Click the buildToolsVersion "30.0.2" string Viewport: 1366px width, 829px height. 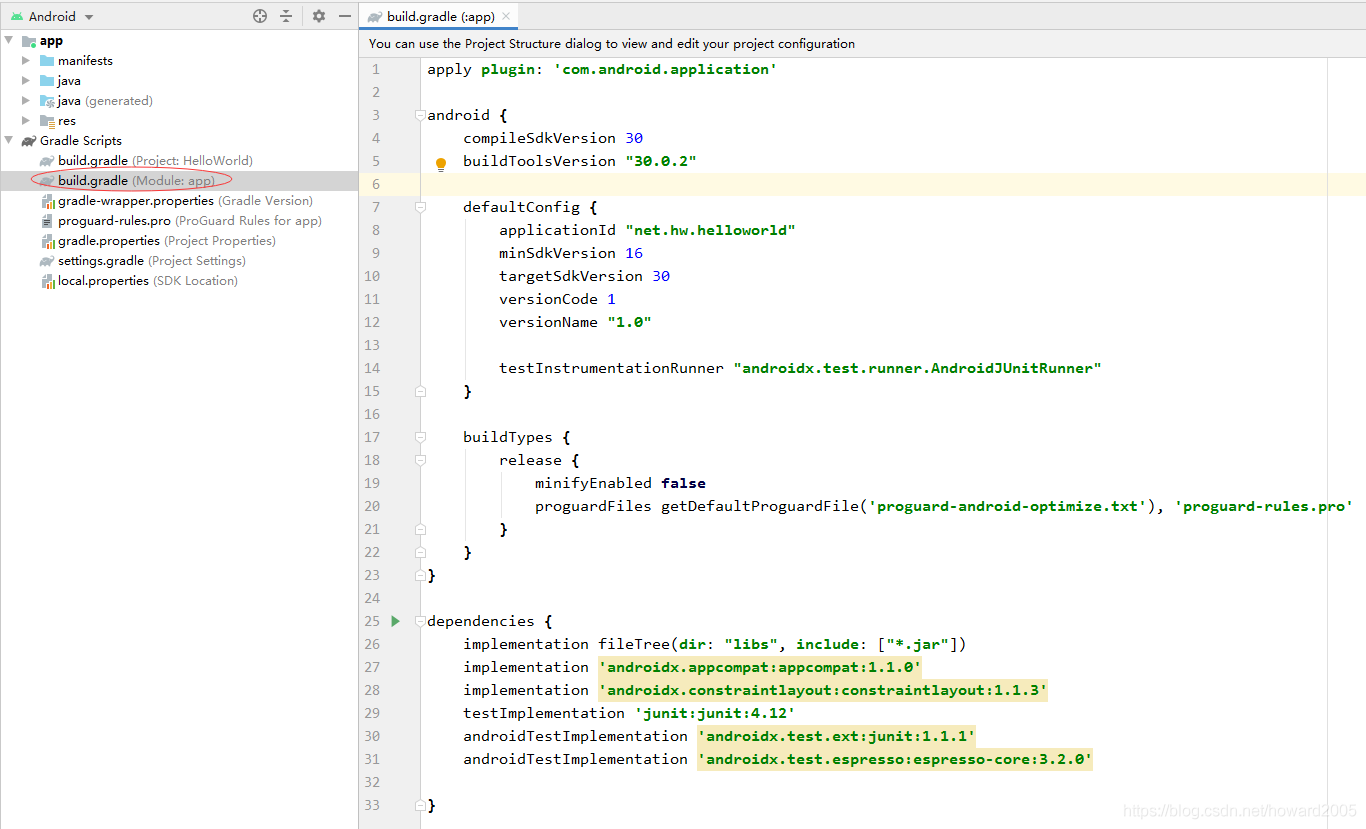pos(661,161)
